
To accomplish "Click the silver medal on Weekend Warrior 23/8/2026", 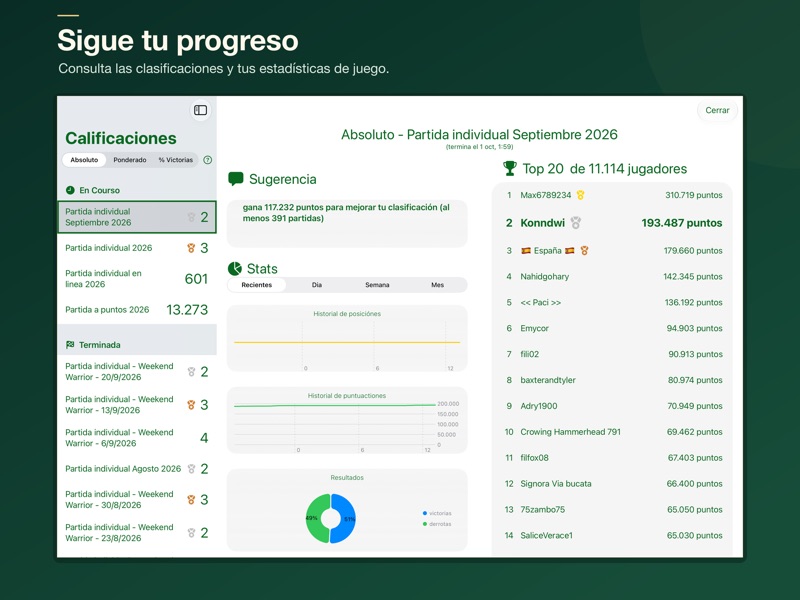I will [191, 533].
